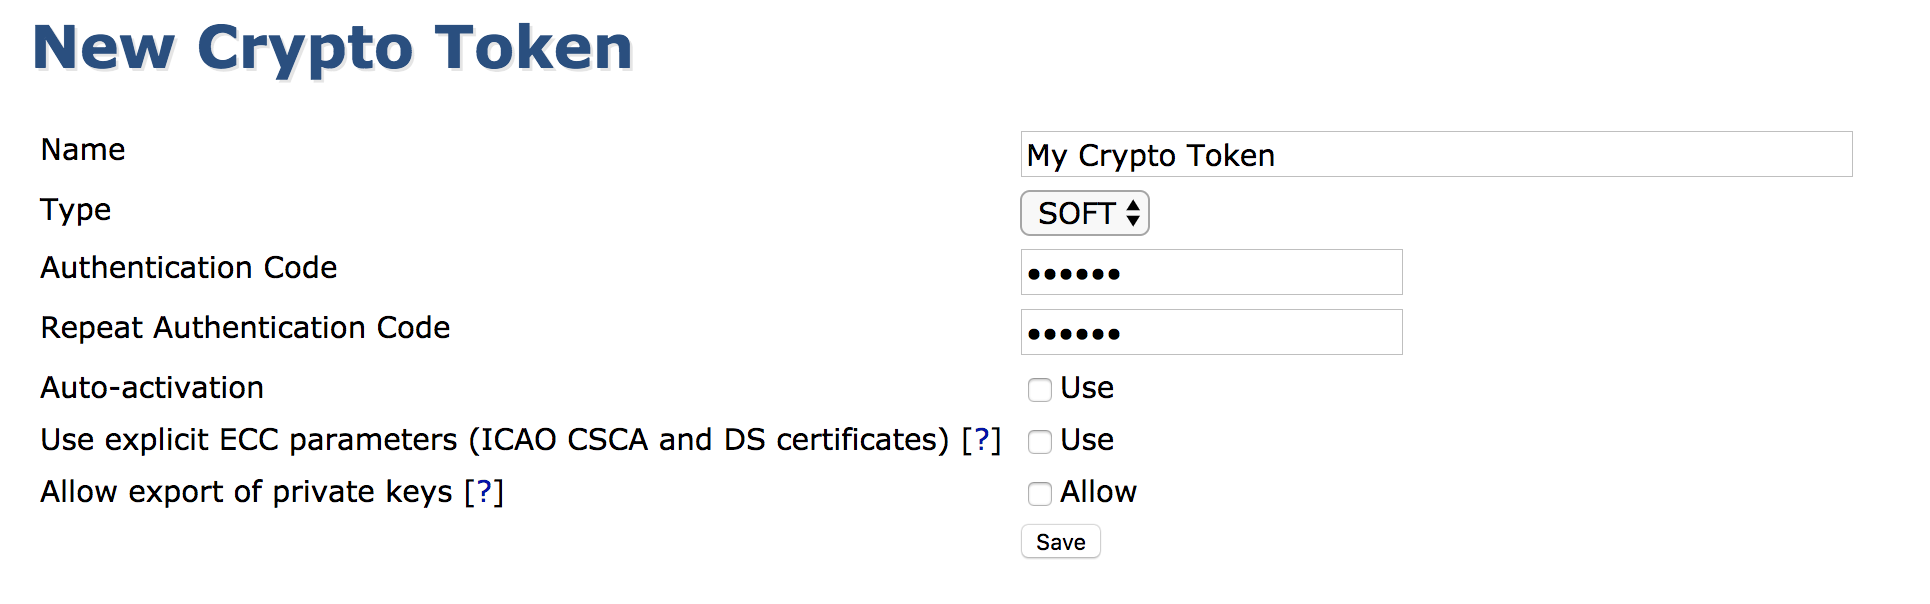Screen dimensions: 1930x604
Task: Click the Repeat Authentication Code label
Action: tap(245, 328)
